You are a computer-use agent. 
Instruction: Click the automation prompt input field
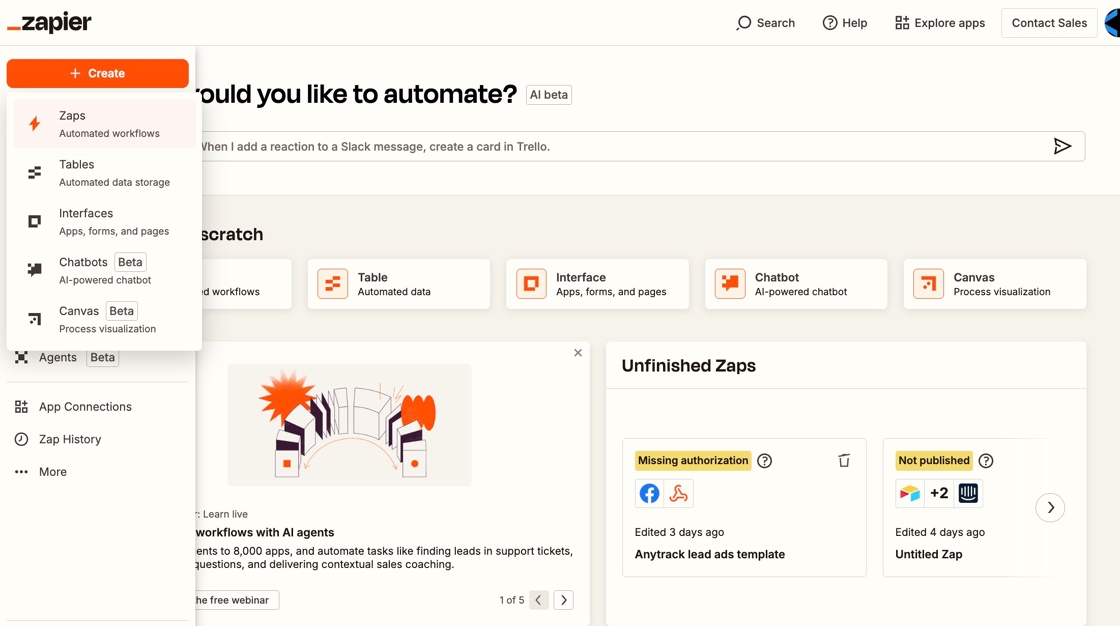click(x=620, y=146)
